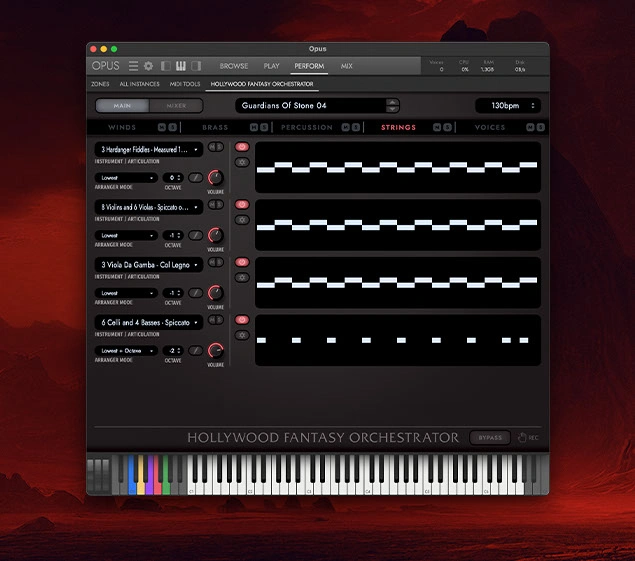Toggle the left sidebar panel icon
Screen dimensions: 635x561
click(166, 66)
